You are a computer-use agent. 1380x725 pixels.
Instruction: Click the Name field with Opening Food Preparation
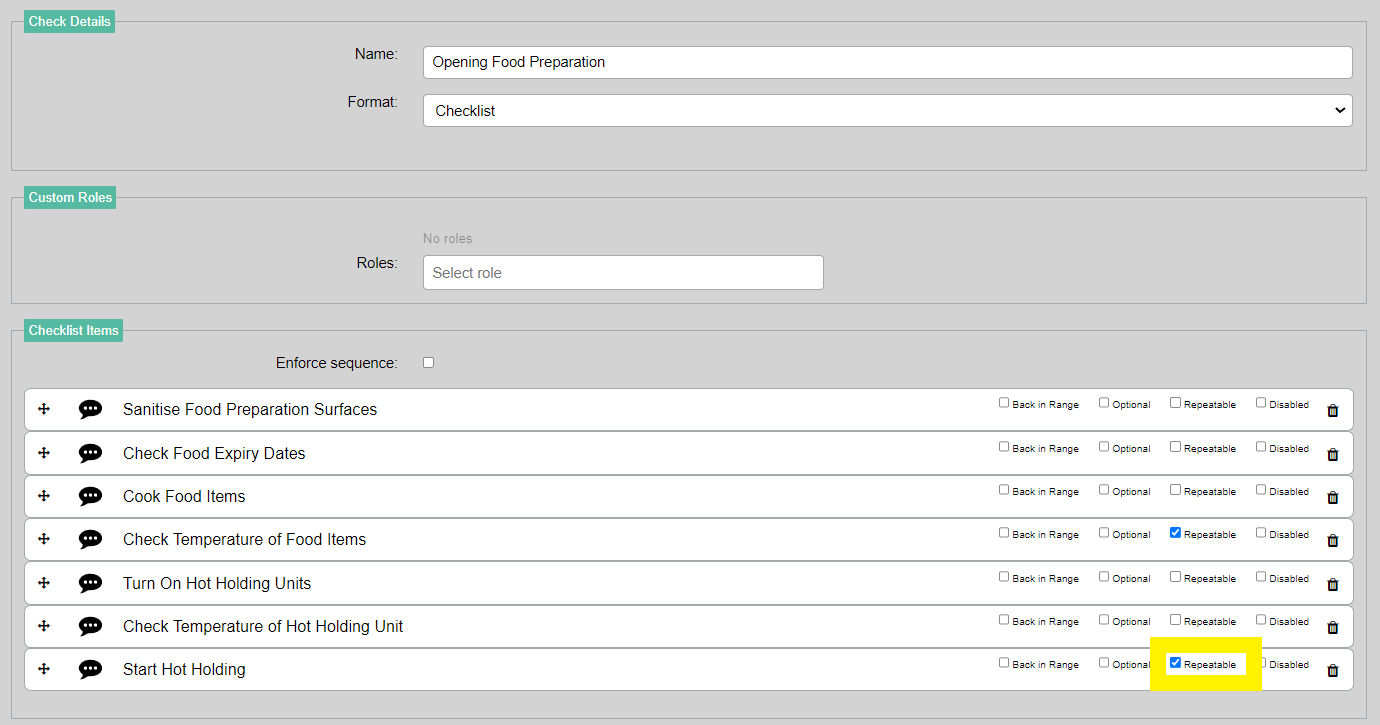(887, 62)
